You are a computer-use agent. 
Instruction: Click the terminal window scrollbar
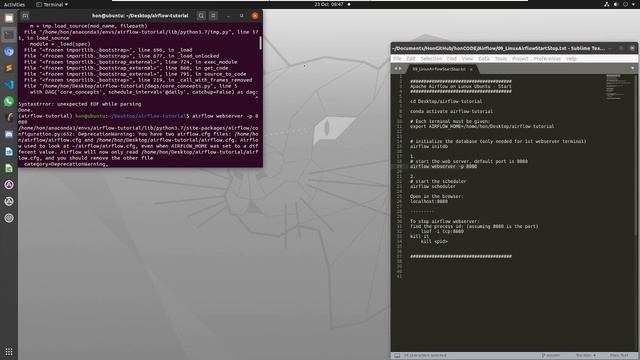coord(260,43)
